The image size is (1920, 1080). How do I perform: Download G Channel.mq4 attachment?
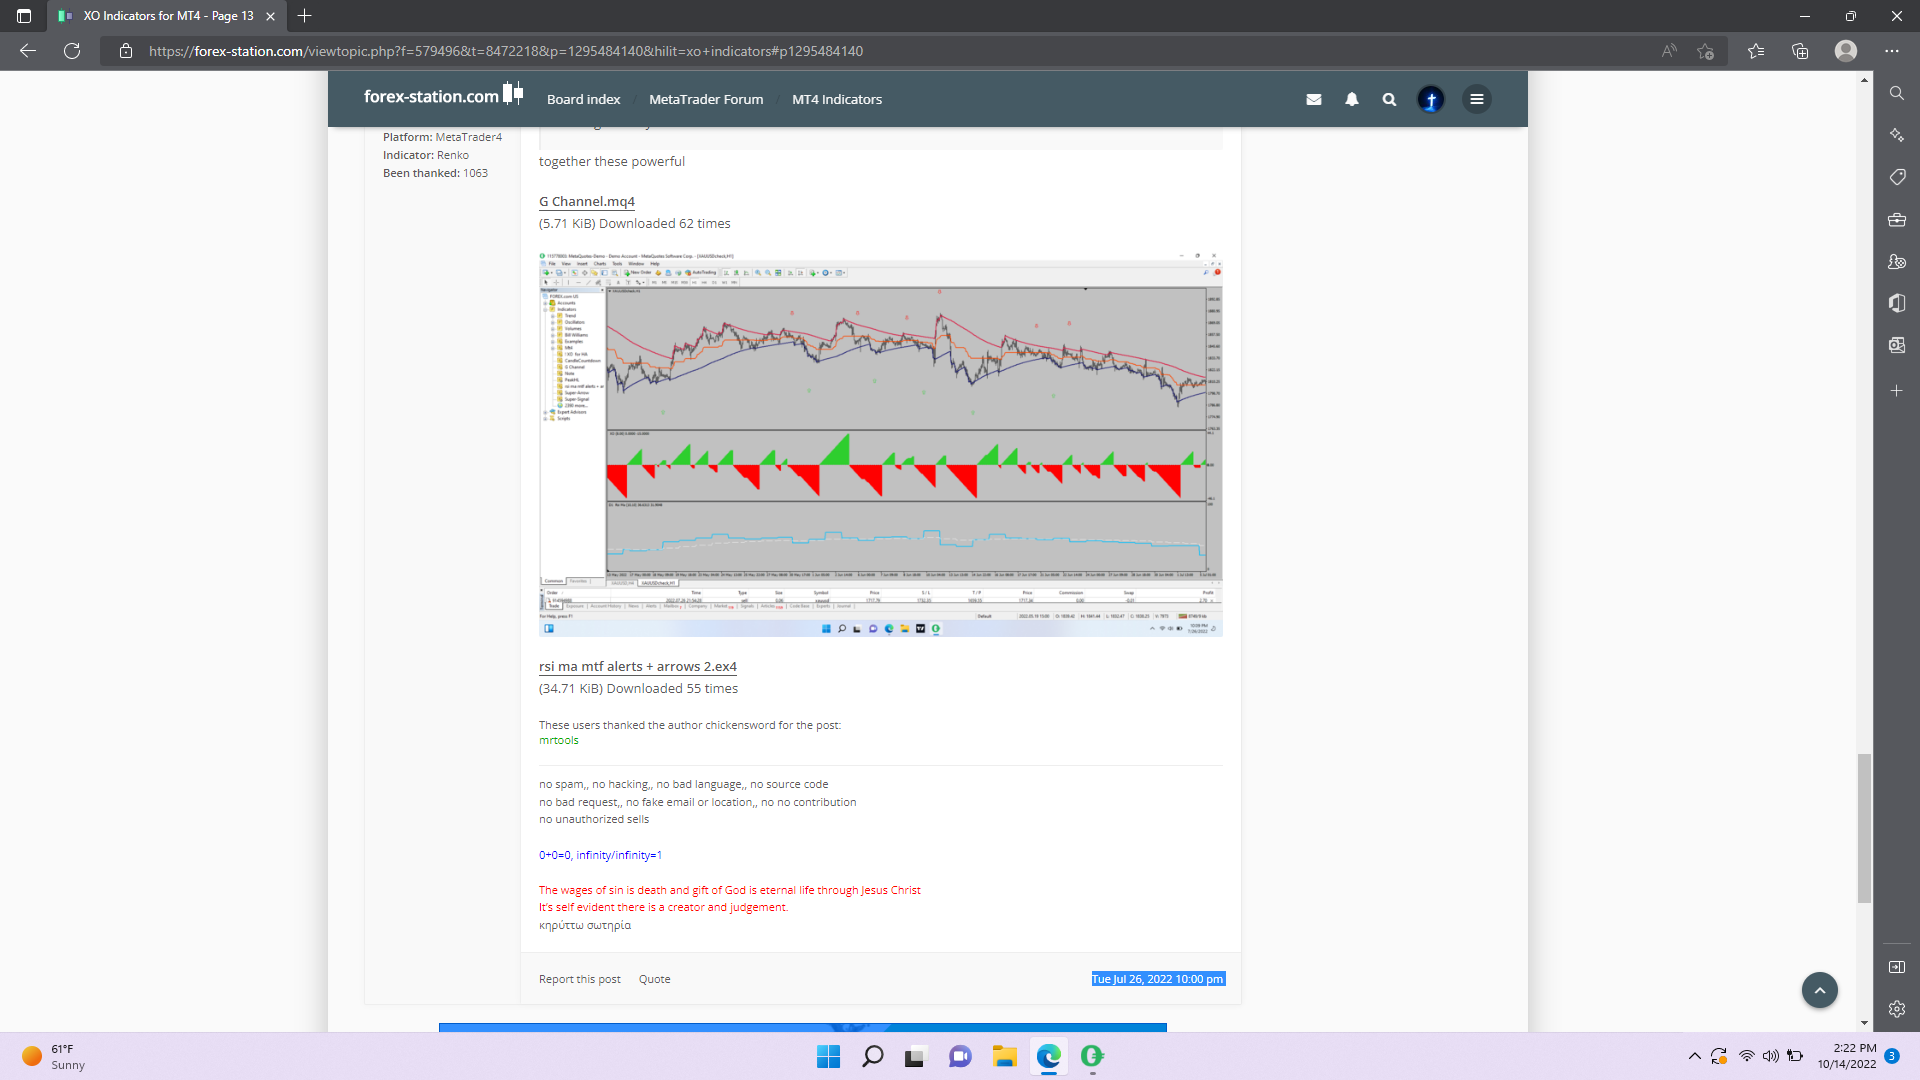pos(587,201)
